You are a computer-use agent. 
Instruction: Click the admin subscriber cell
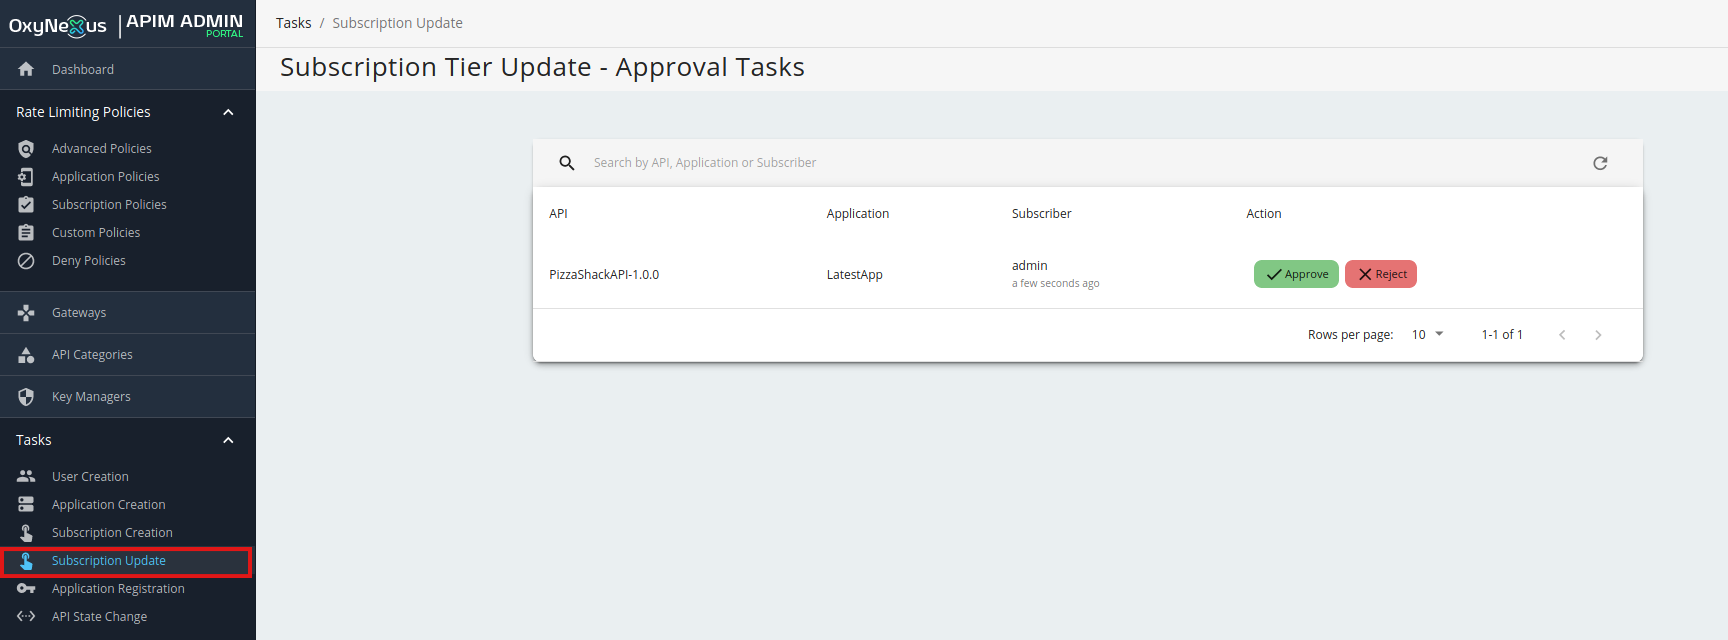click(1030, 266)
